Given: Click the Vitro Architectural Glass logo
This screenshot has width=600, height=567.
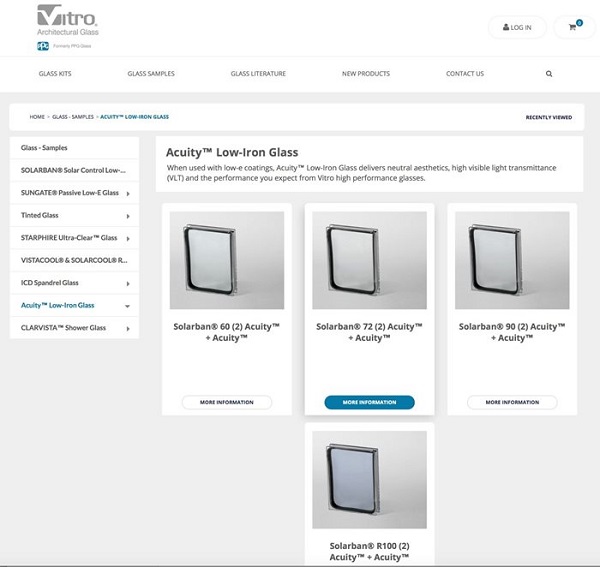Looking at the screenshot, I should point(68,20).
